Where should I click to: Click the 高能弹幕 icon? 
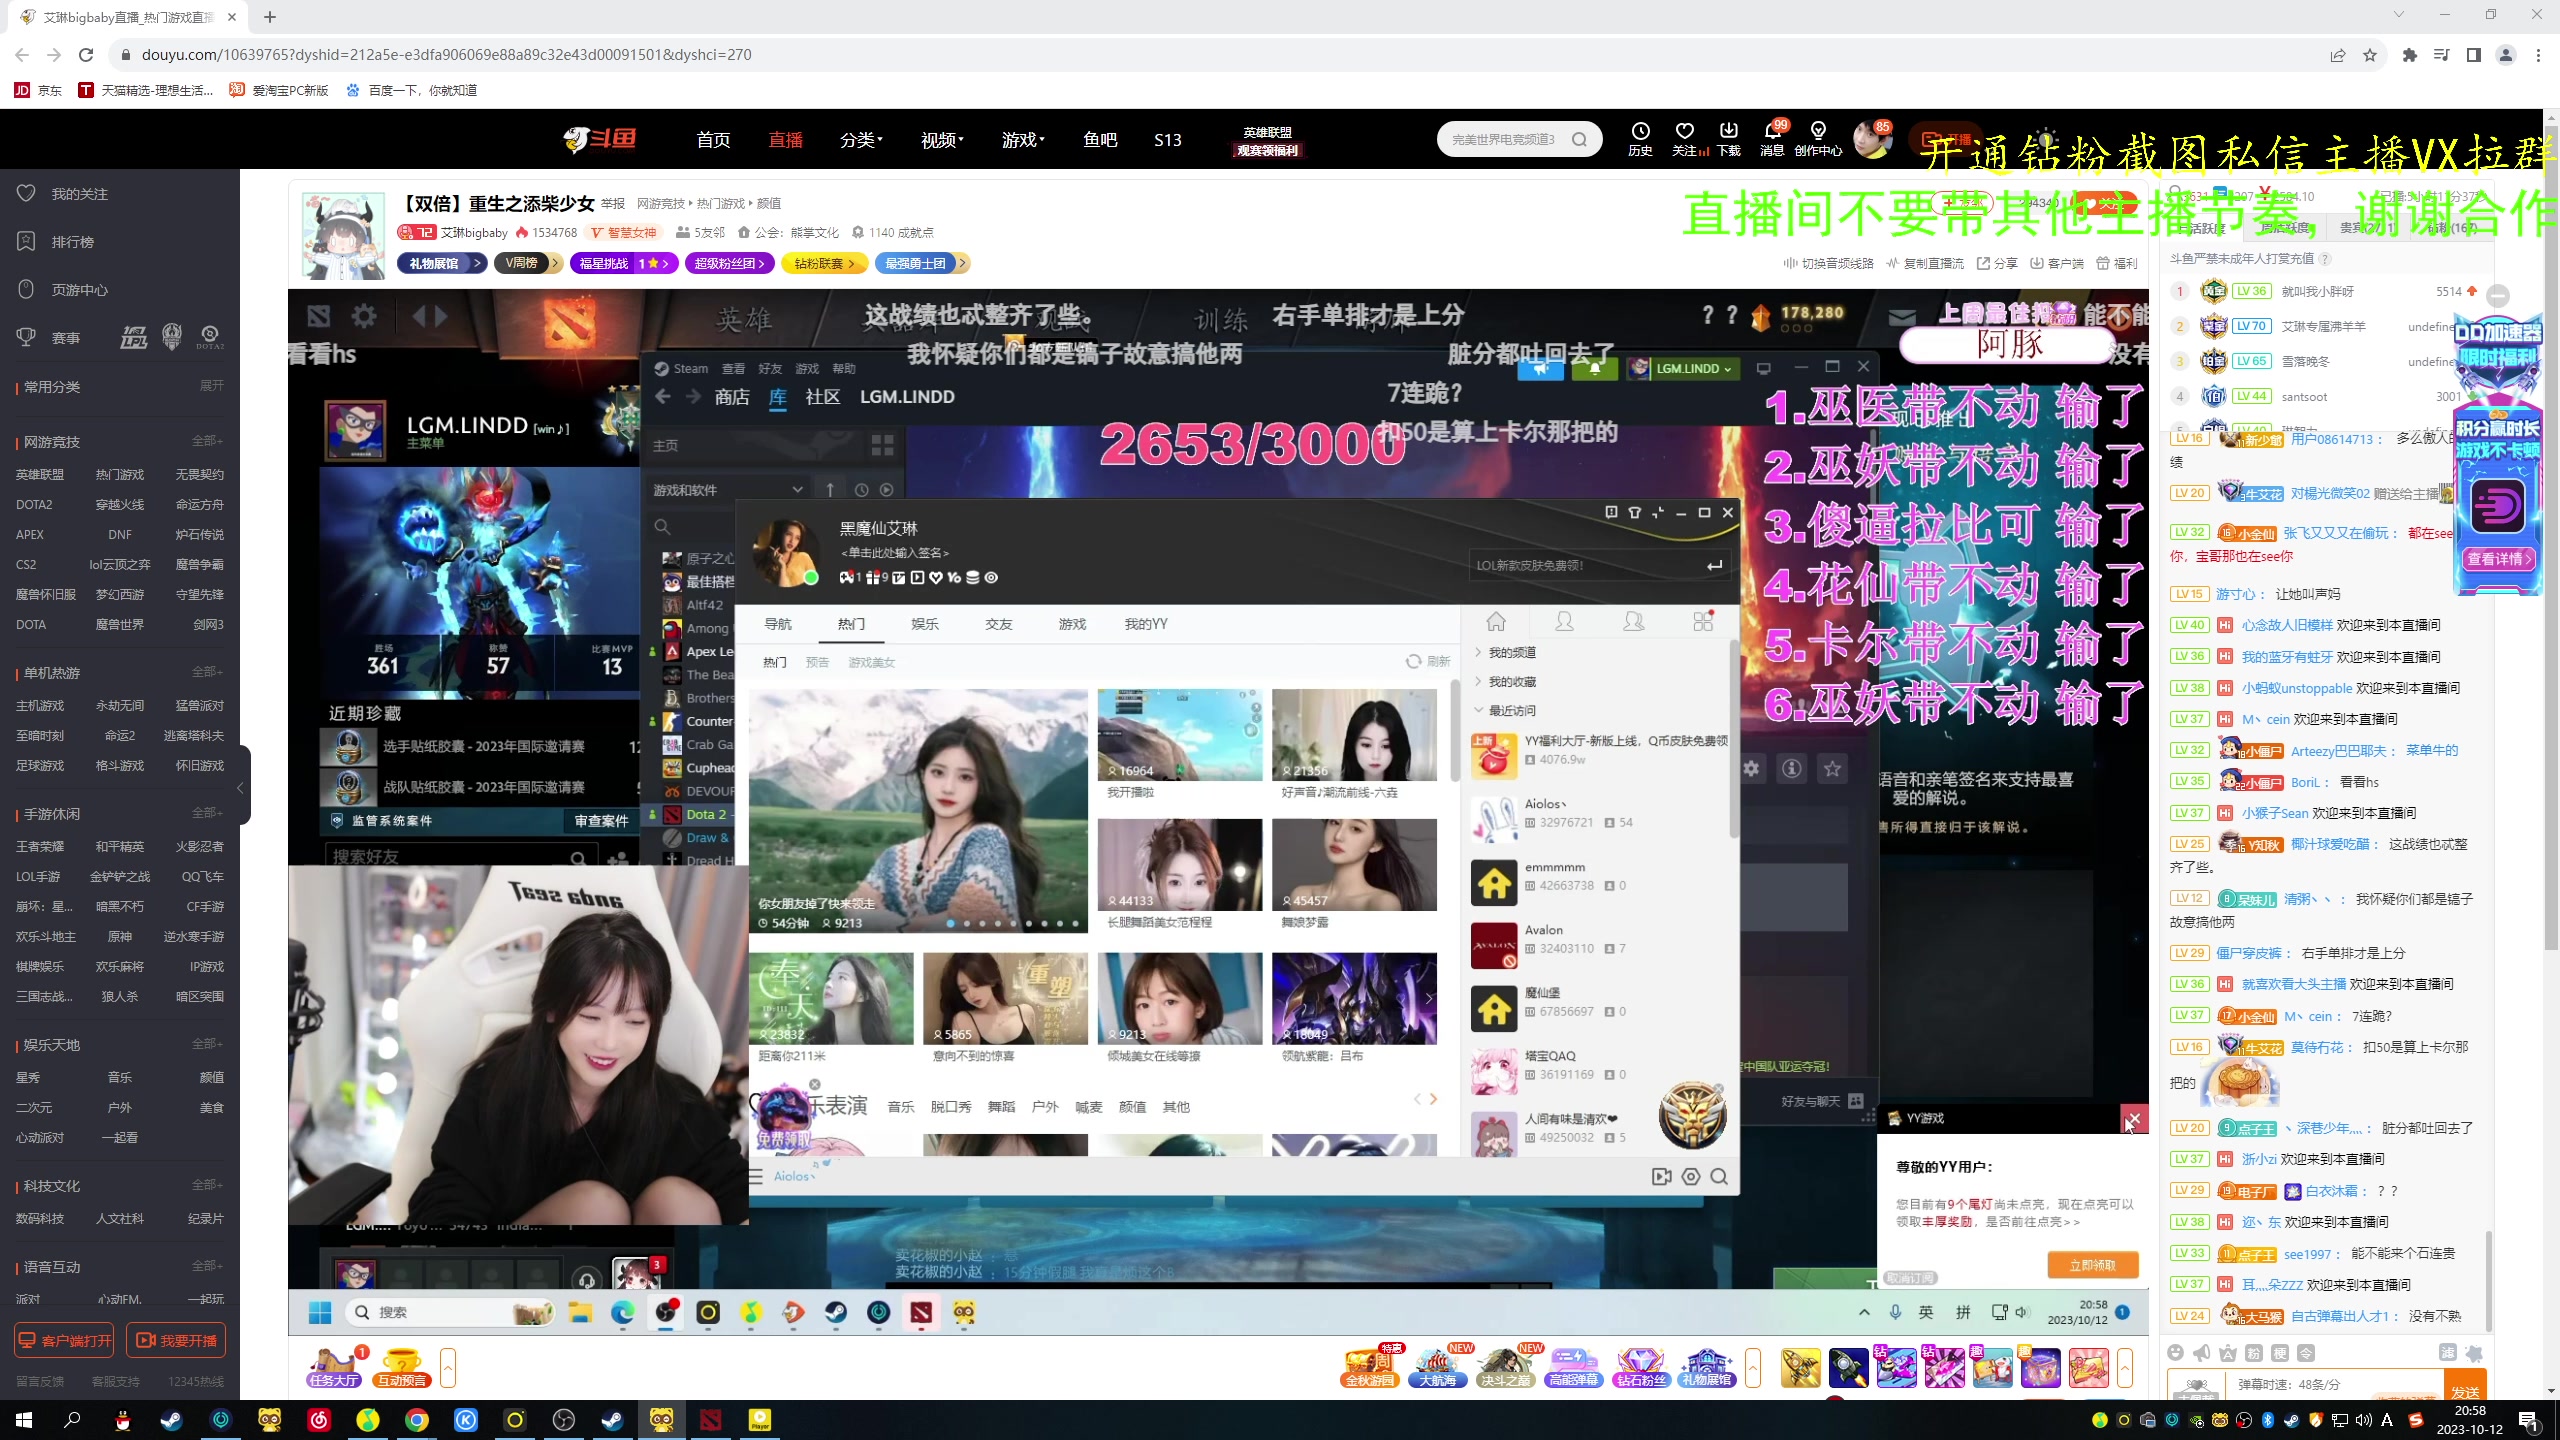[x=1574, y=1367]
